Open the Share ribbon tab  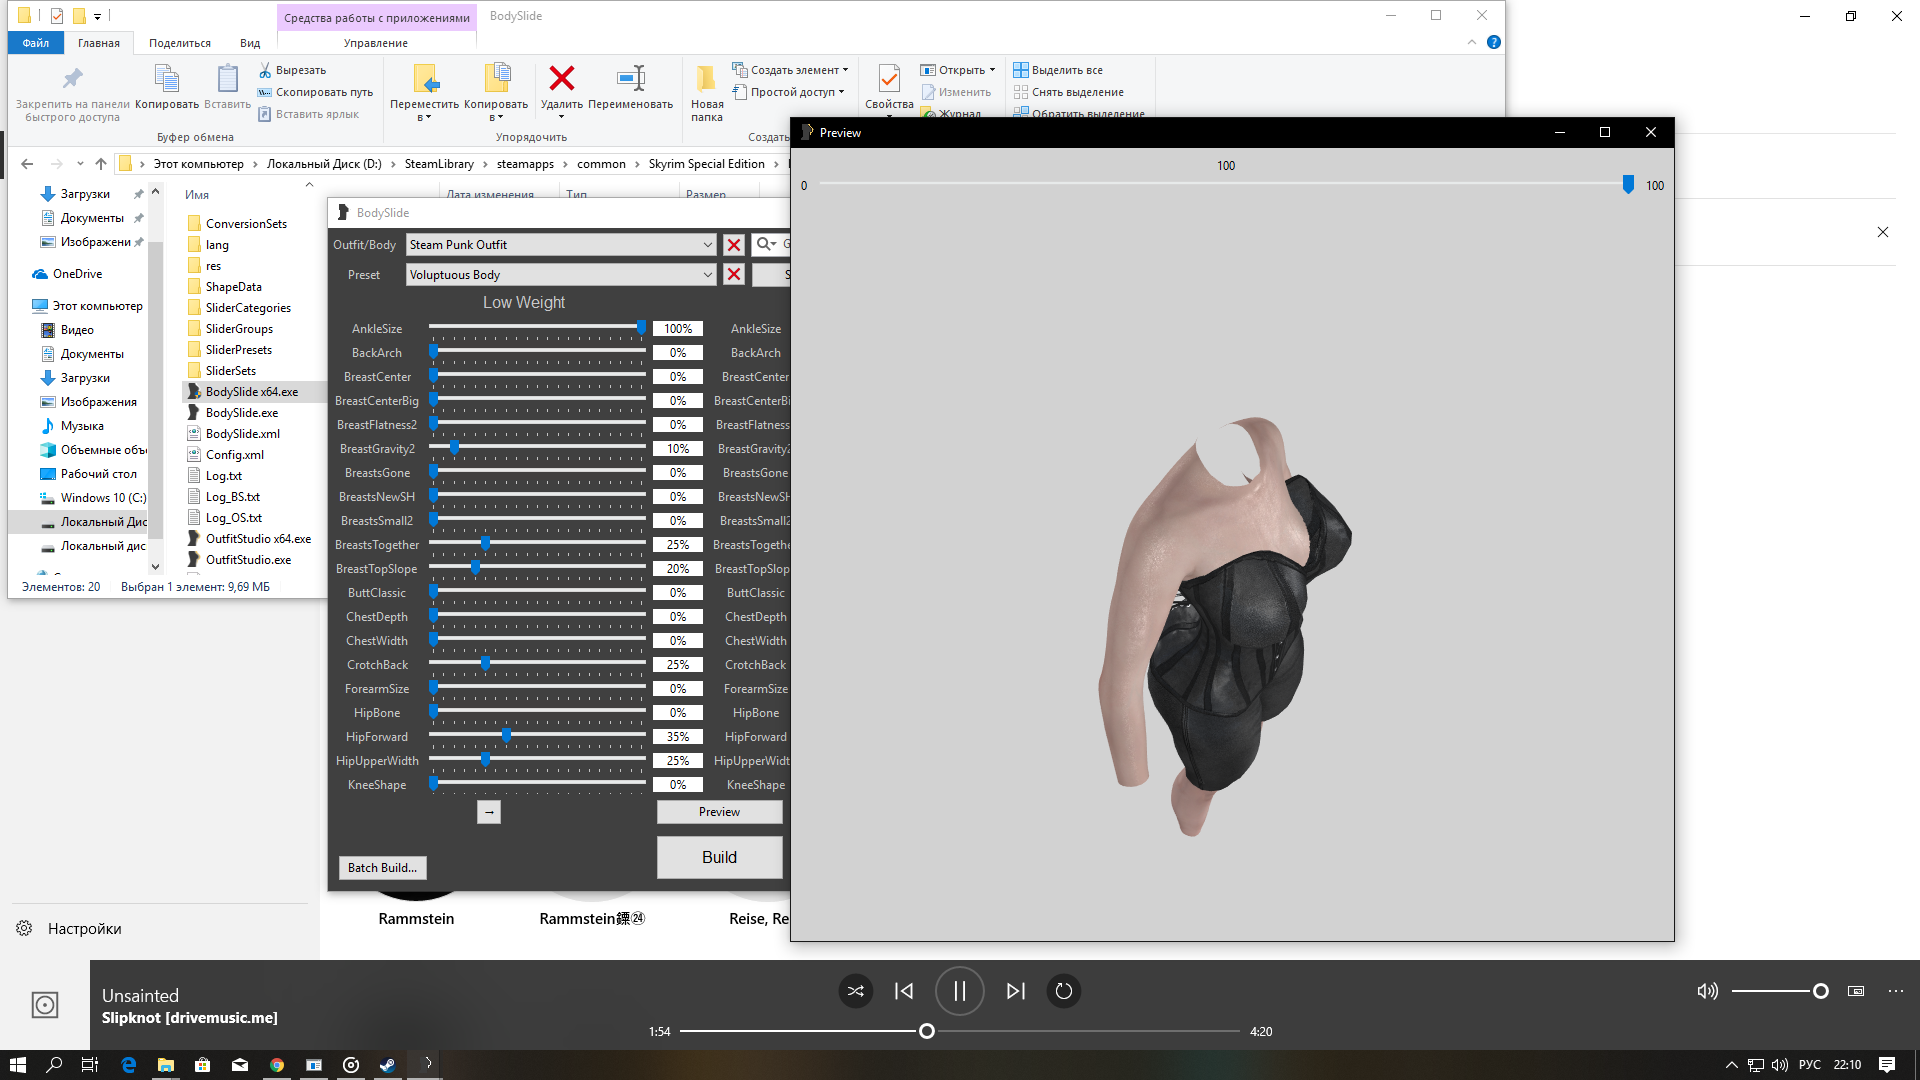tap(180, 43)
